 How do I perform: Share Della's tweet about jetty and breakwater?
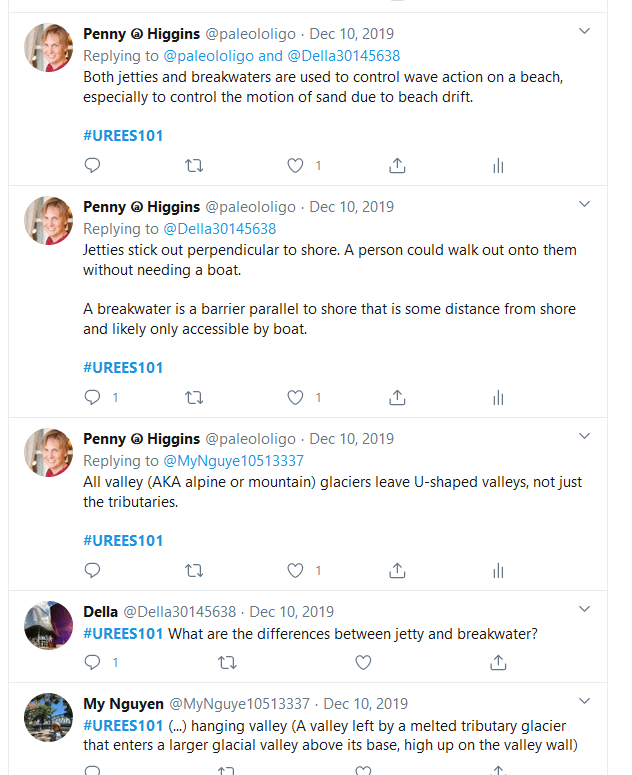point(498,662)
